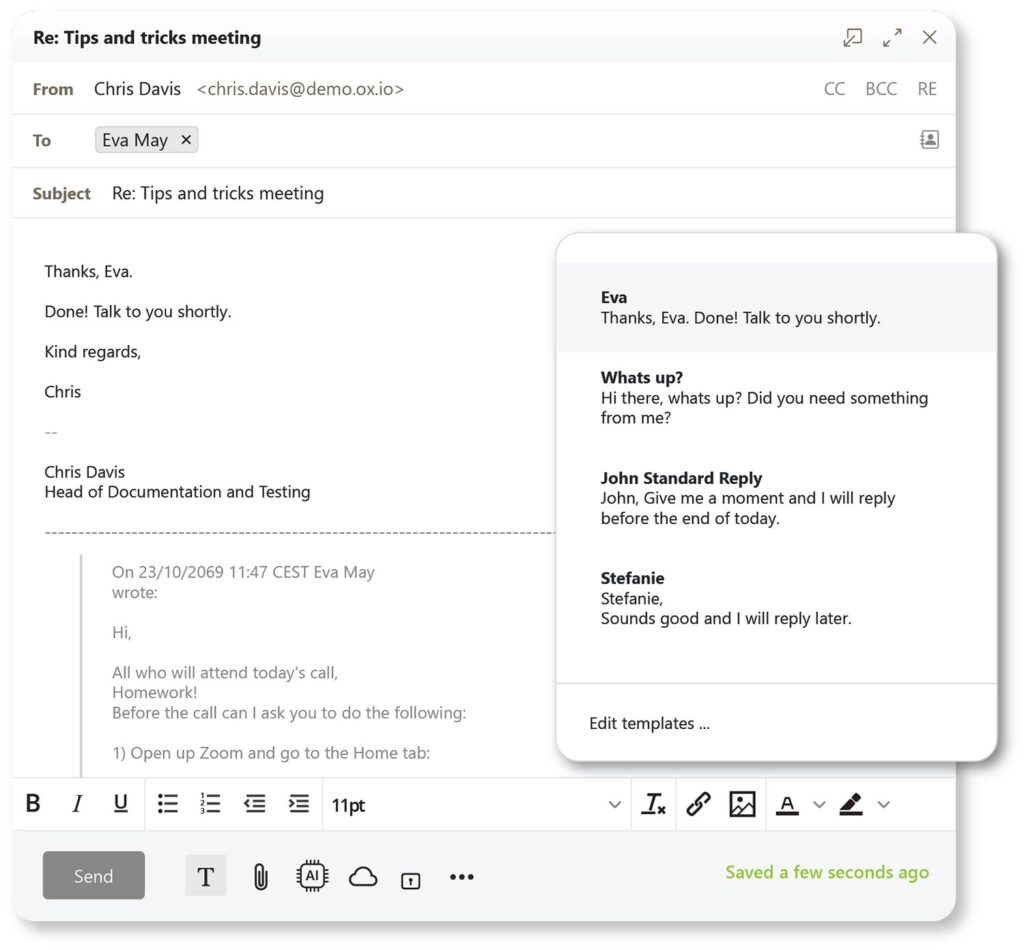This screenshot has width=1024, height=950.
Task: Click the attachment paperclip icon
Action: [260, 877]
